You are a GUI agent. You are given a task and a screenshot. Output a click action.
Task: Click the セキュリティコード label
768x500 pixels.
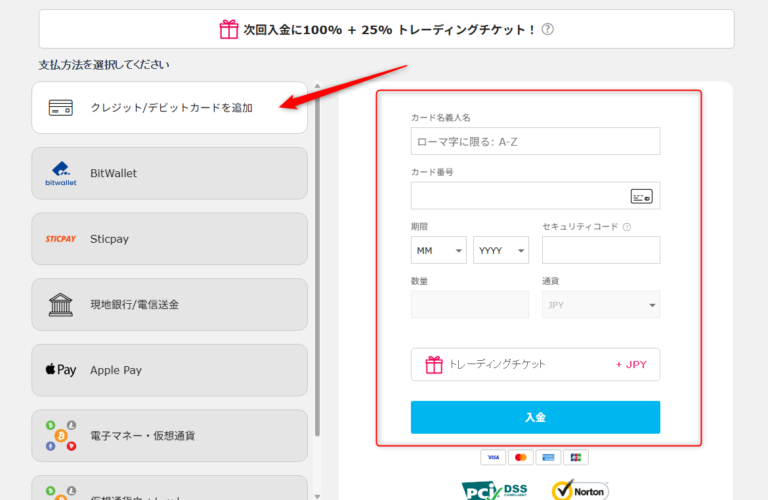tap(580, 227)
